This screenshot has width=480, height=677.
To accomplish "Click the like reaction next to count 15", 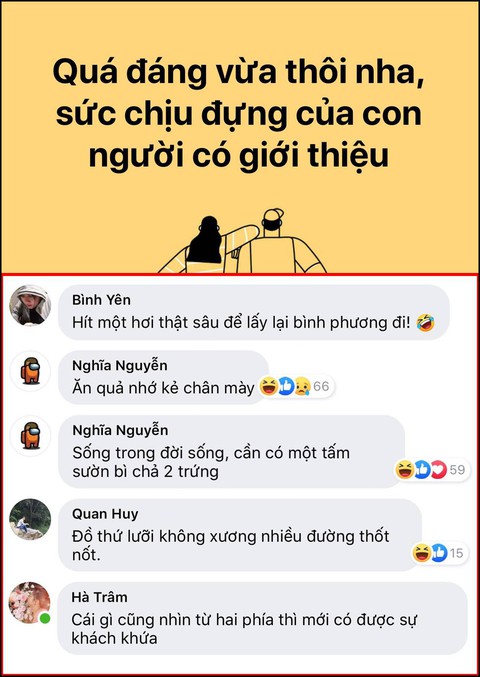I will [439, 553].
